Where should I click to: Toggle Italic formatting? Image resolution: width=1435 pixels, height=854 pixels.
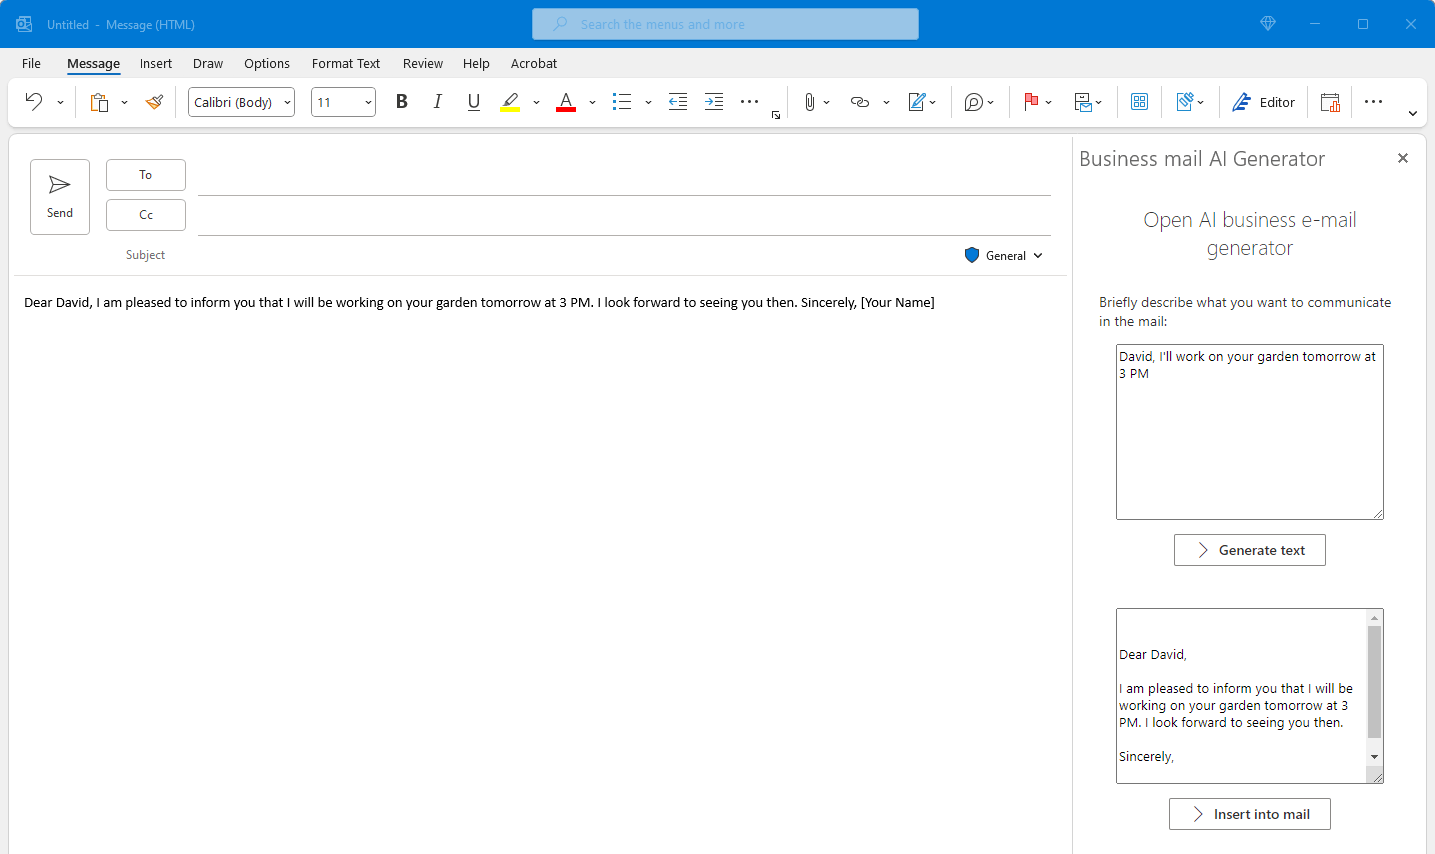pyautogui.click(x=437, y=101)
